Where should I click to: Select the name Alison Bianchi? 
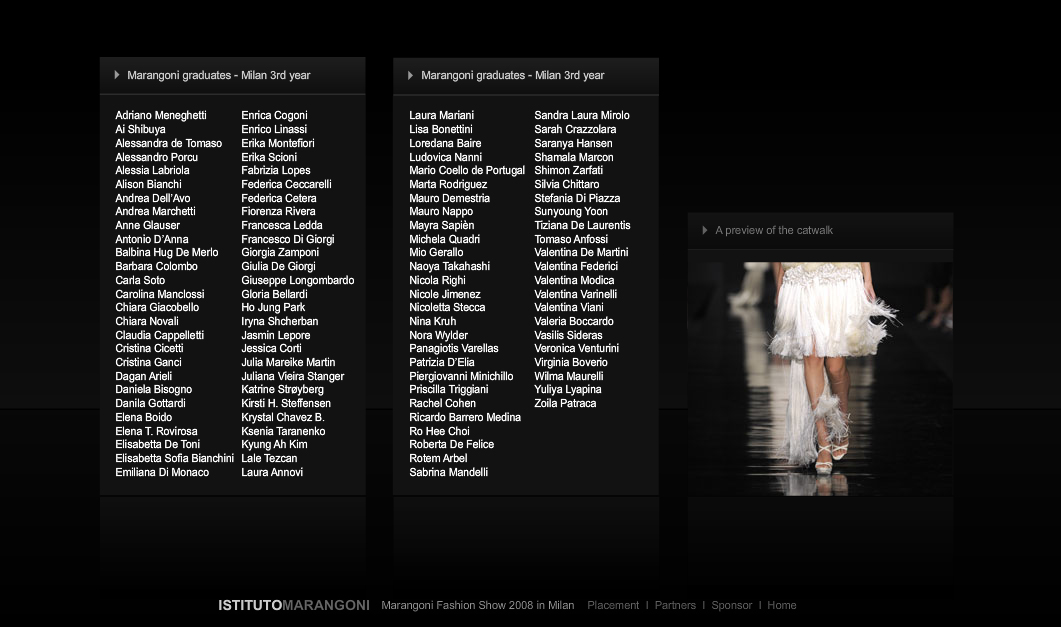(148, 184)
